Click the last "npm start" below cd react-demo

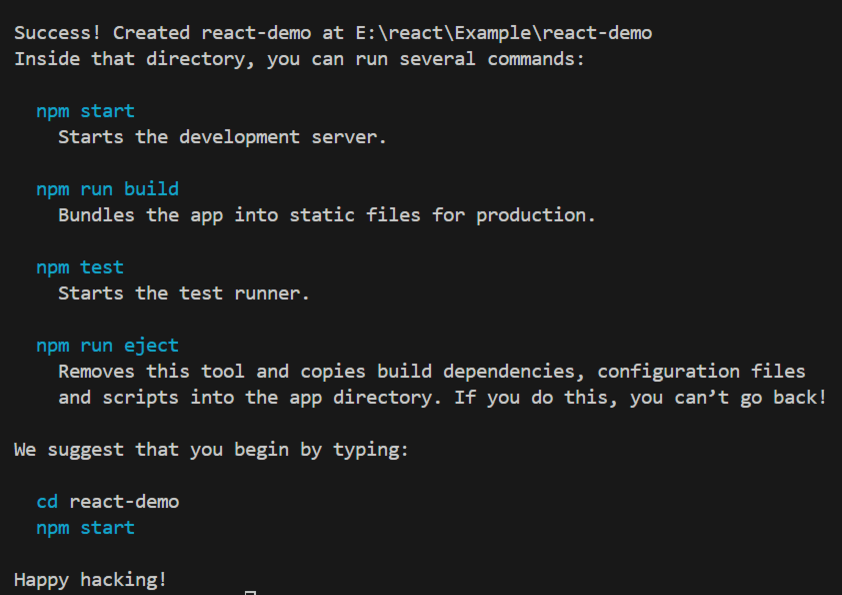pos(85,527)
